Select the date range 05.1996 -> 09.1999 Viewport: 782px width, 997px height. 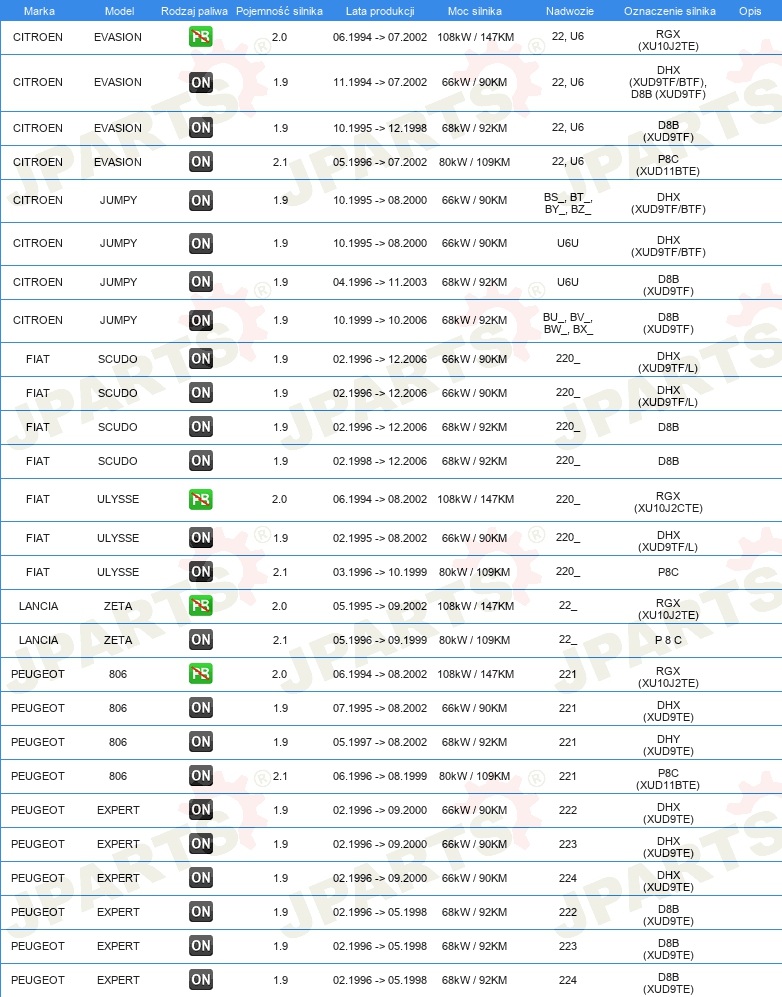[x=380, y=640]
